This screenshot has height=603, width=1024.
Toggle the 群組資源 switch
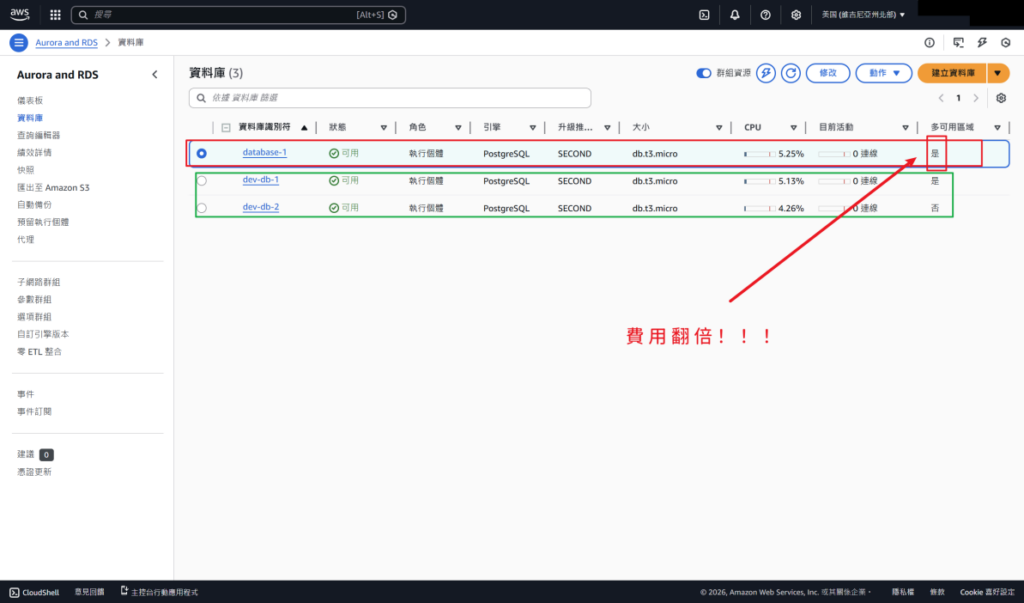[x=703, y=73]
